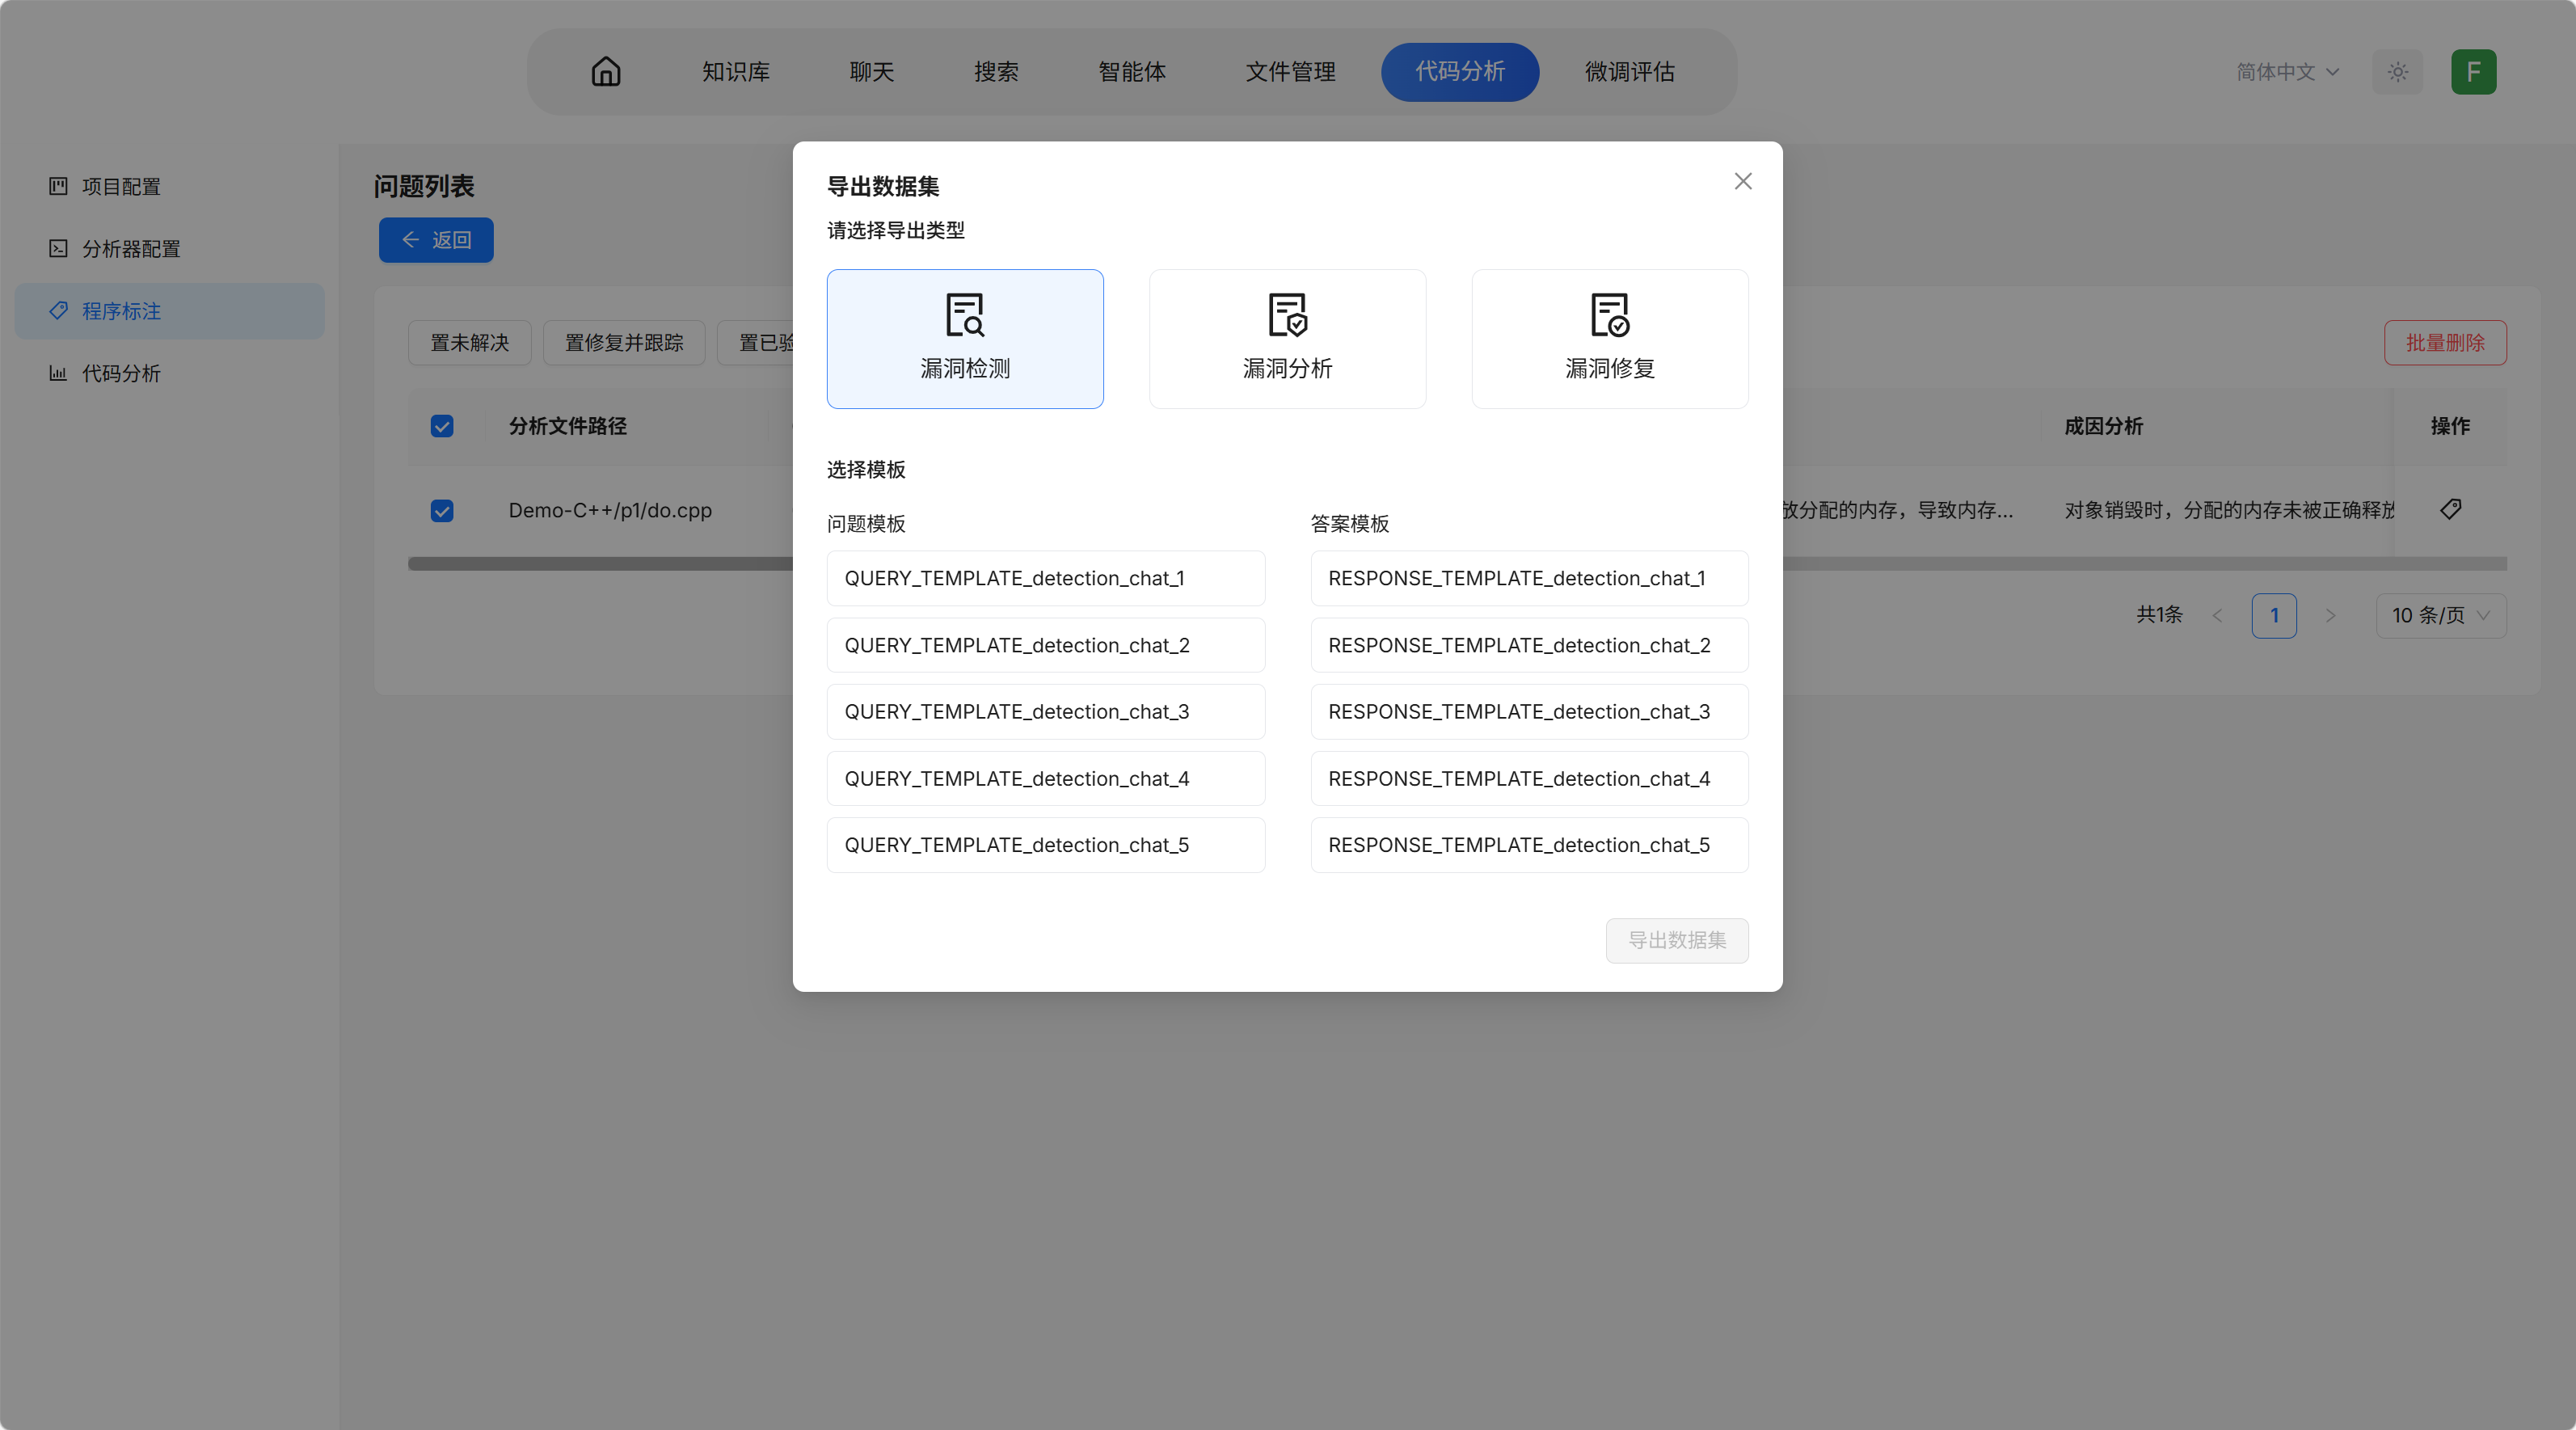This screenshot has width=2576, height=1430.
Task: Select the 漏洞检测 export type card
Action: click(964, 338)
